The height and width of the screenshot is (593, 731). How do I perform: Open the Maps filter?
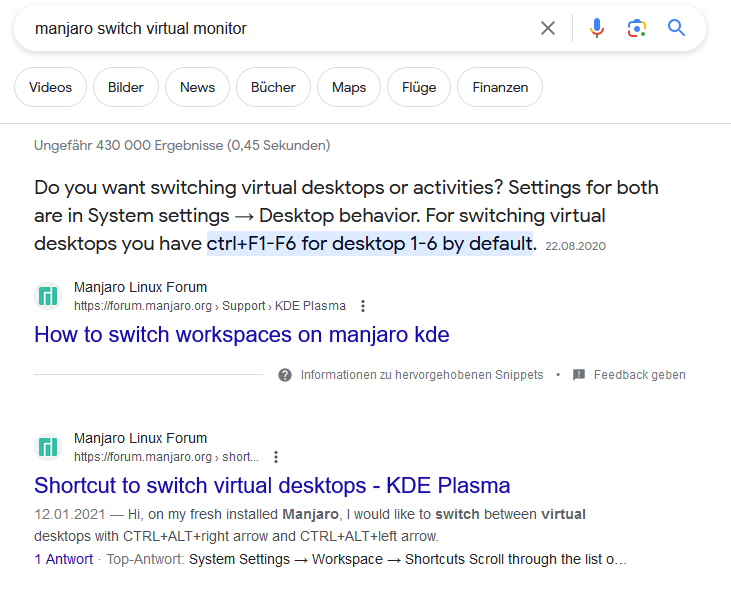(349, 87)
